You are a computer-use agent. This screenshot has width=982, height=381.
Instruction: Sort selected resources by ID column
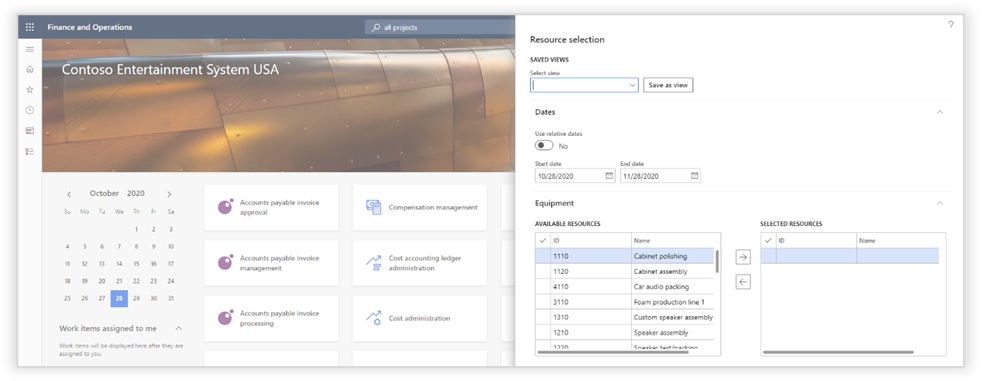pos(815,240)
